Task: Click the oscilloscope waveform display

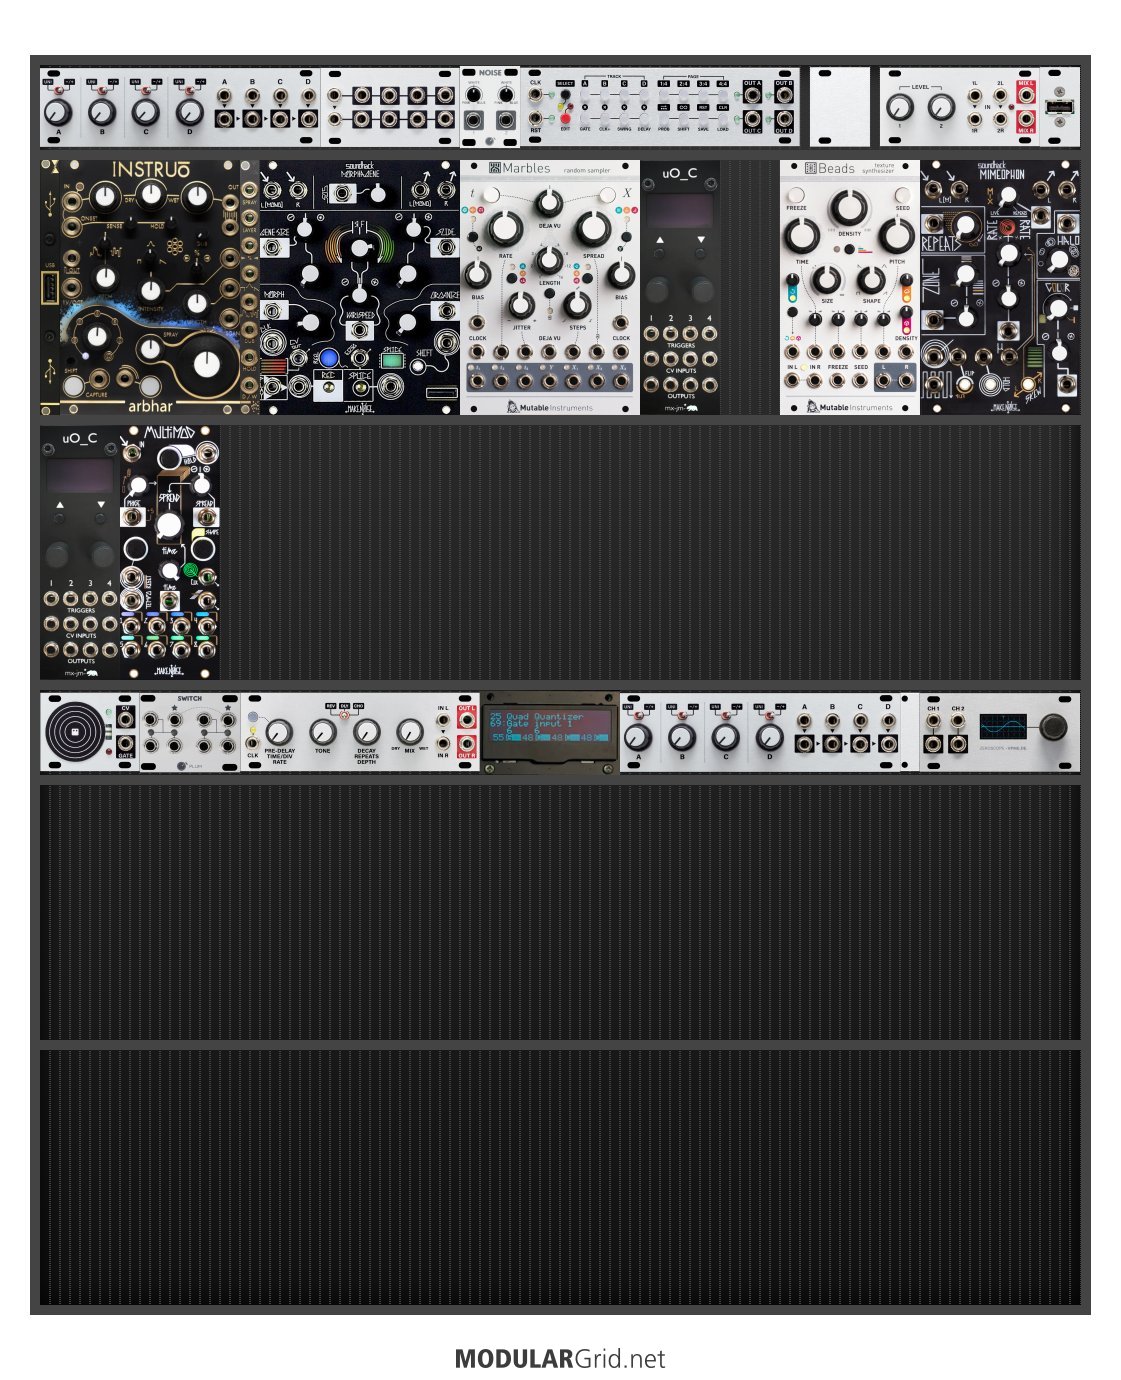Action: coord(1004,727)
